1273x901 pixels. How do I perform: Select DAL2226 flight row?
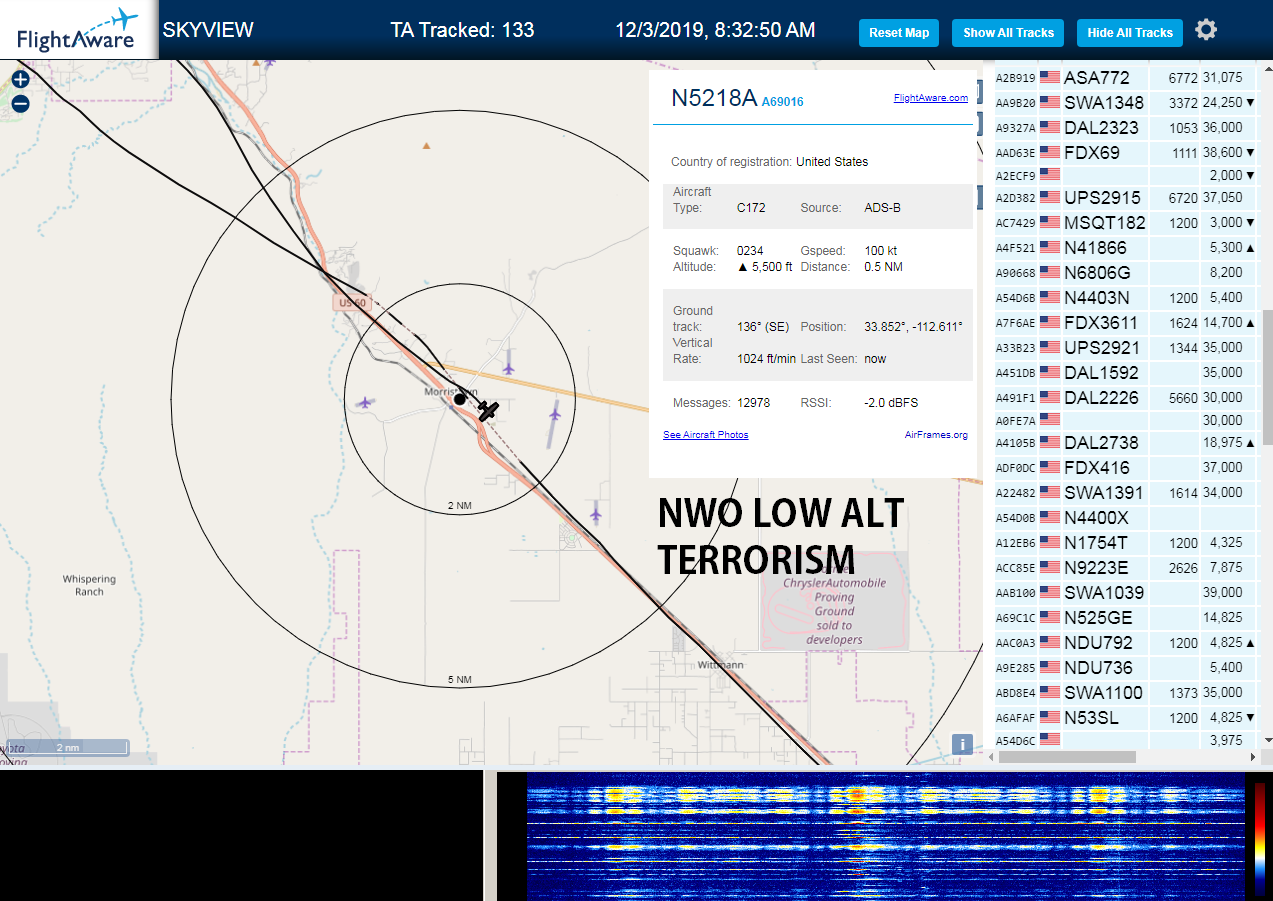tap(1126, 397)
